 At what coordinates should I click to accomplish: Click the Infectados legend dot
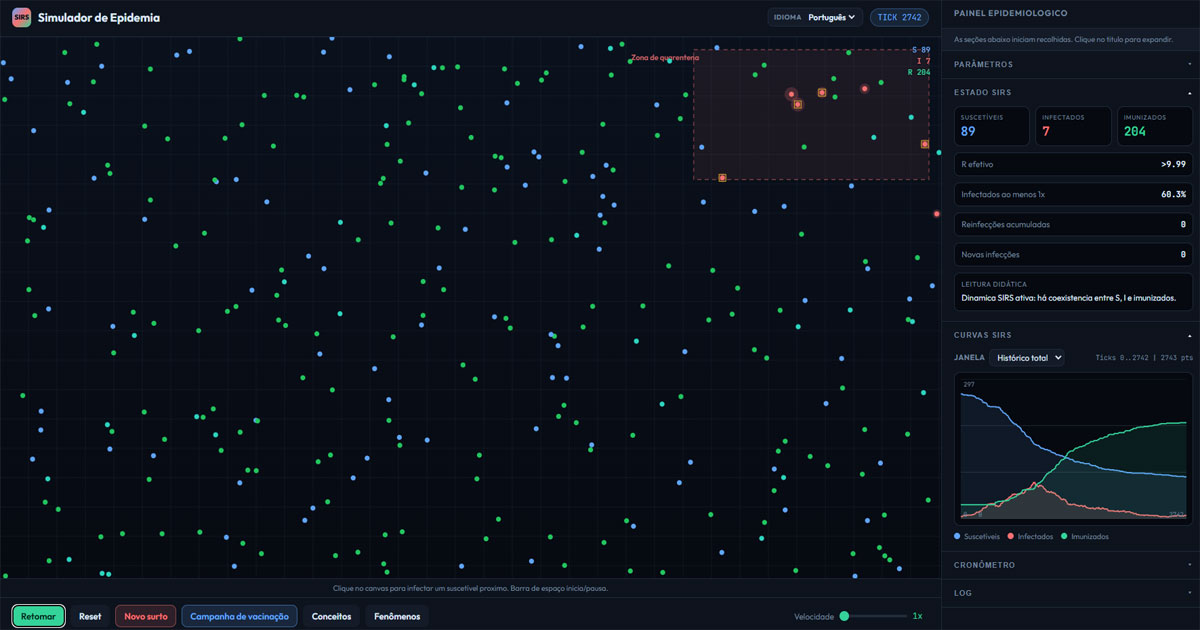coord(1011,537)
